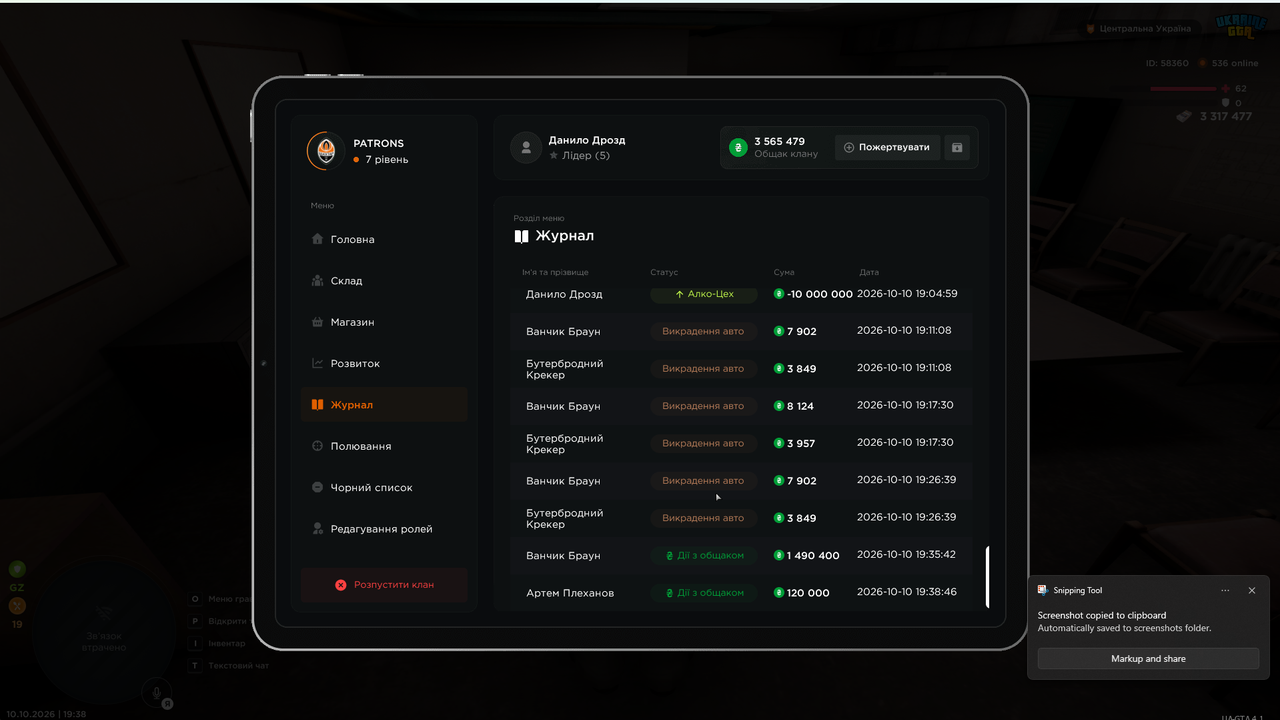Image resolution: width=1280 pixels, height=720 pixels.
Task: Open Snipping Tool notification options (three dots)
Action: coord(1225,590)
